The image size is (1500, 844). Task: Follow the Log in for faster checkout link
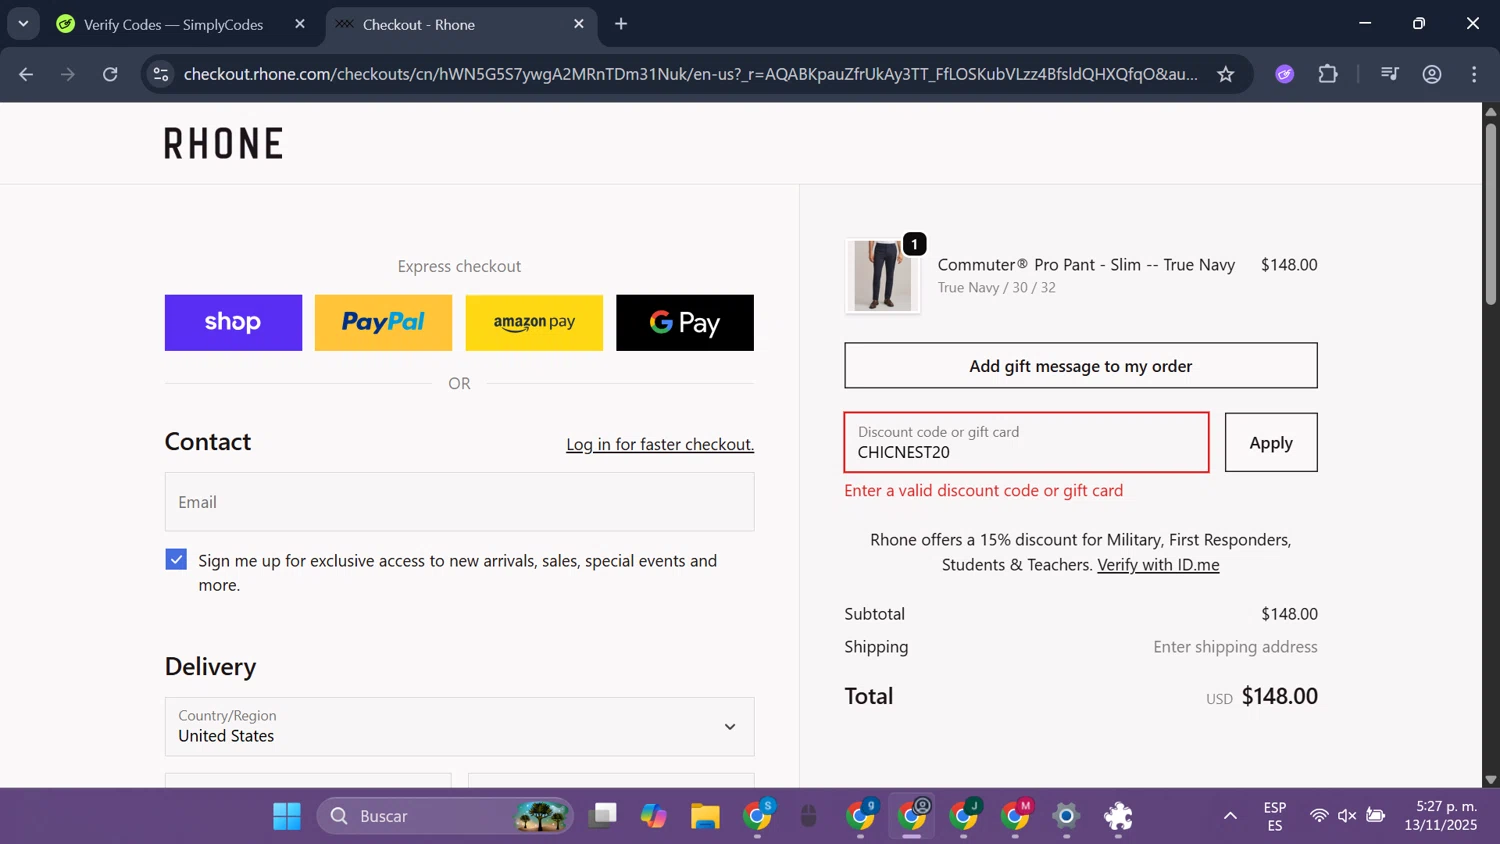660,444
